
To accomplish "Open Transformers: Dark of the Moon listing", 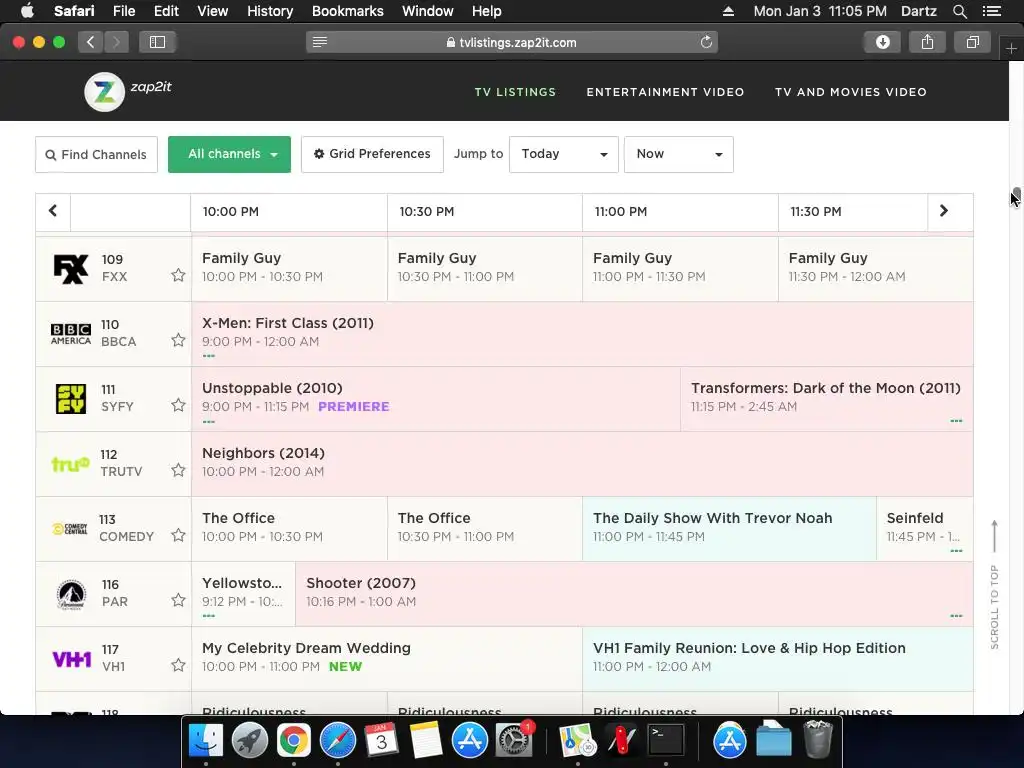I will (x=826, y=398).
